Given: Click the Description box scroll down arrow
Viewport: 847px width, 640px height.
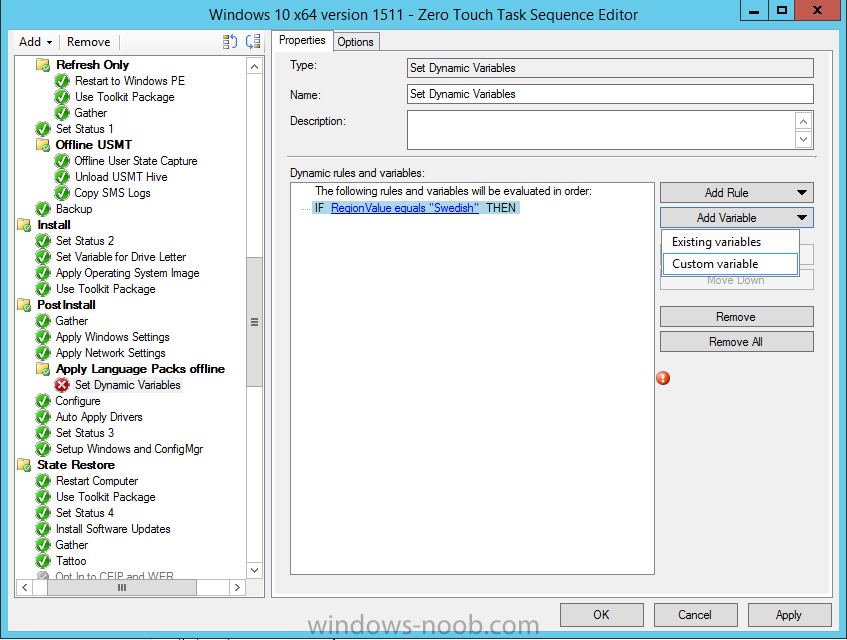Looking at the screenshot, I should [803, 139].
